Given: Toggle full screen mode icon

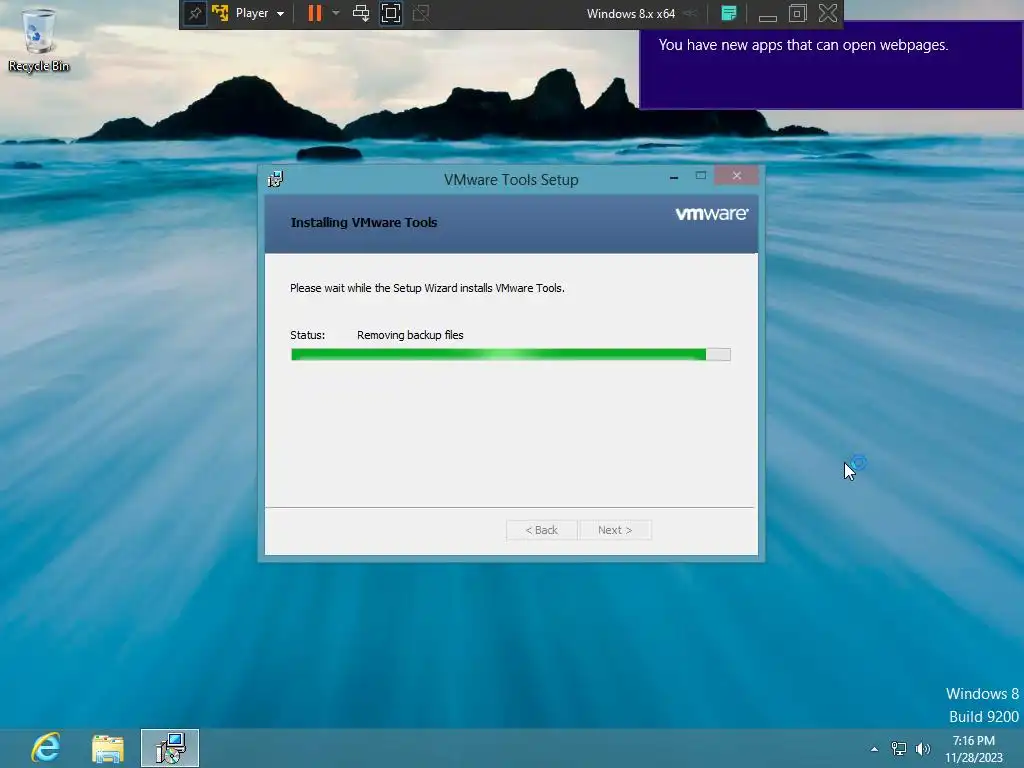Looking at the screenshot, I should 391,13.
